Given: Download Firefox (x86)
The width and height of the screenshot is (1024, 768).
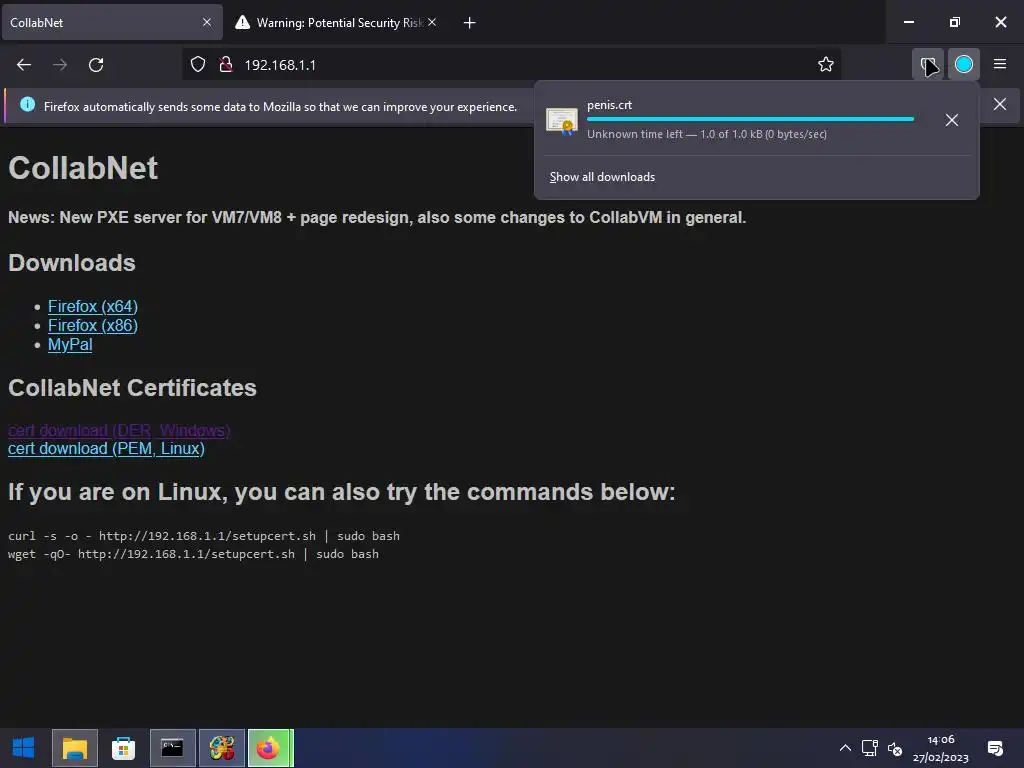Looking at the screenshot, I should click(x=93, y=325).
